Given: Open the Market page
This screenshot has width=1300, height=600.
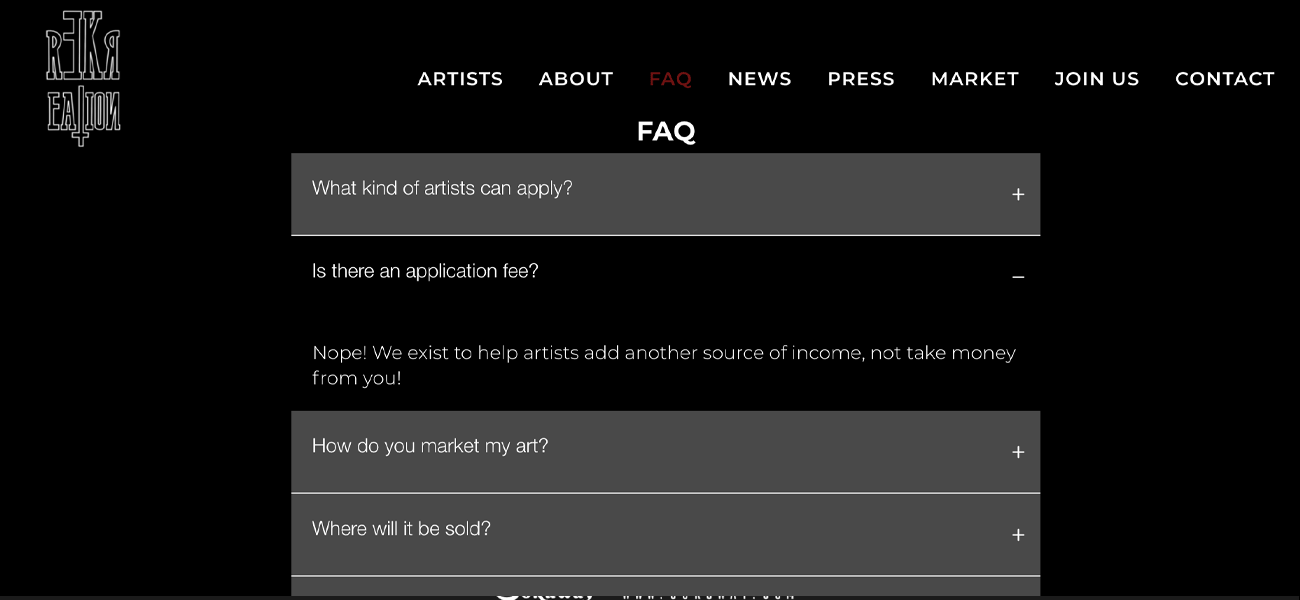Looking at the screenshot, I should click(975, 79).
